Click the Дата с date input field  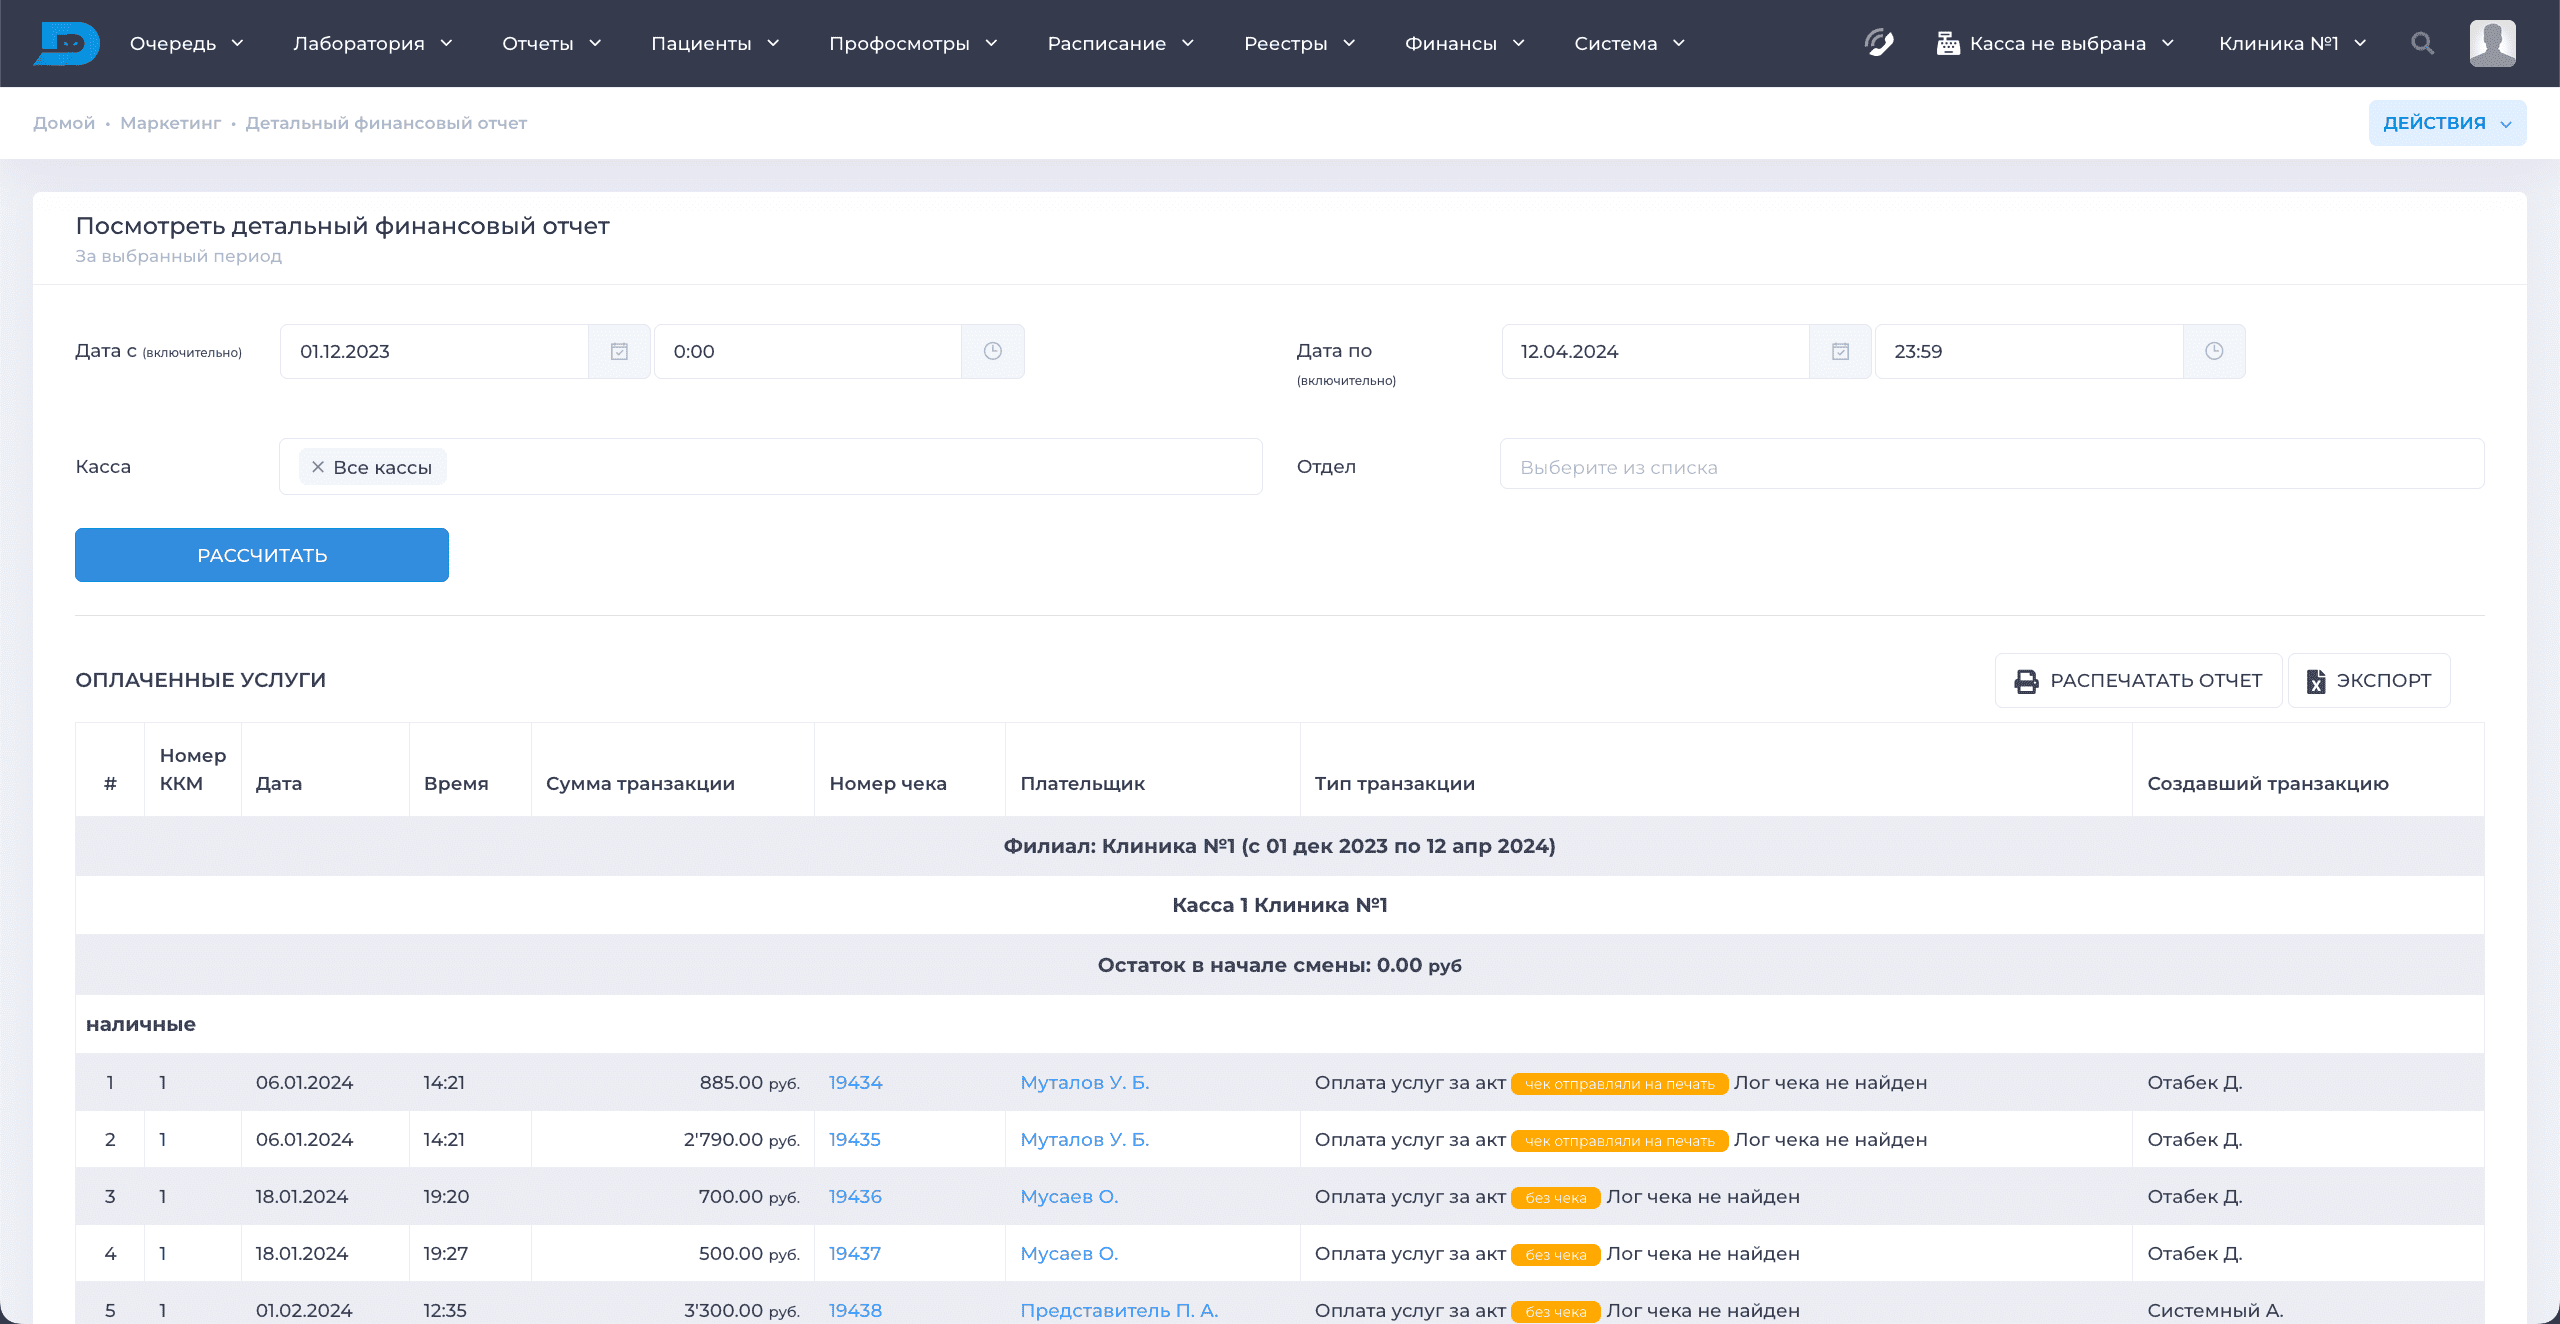click(x=434, y=351)
